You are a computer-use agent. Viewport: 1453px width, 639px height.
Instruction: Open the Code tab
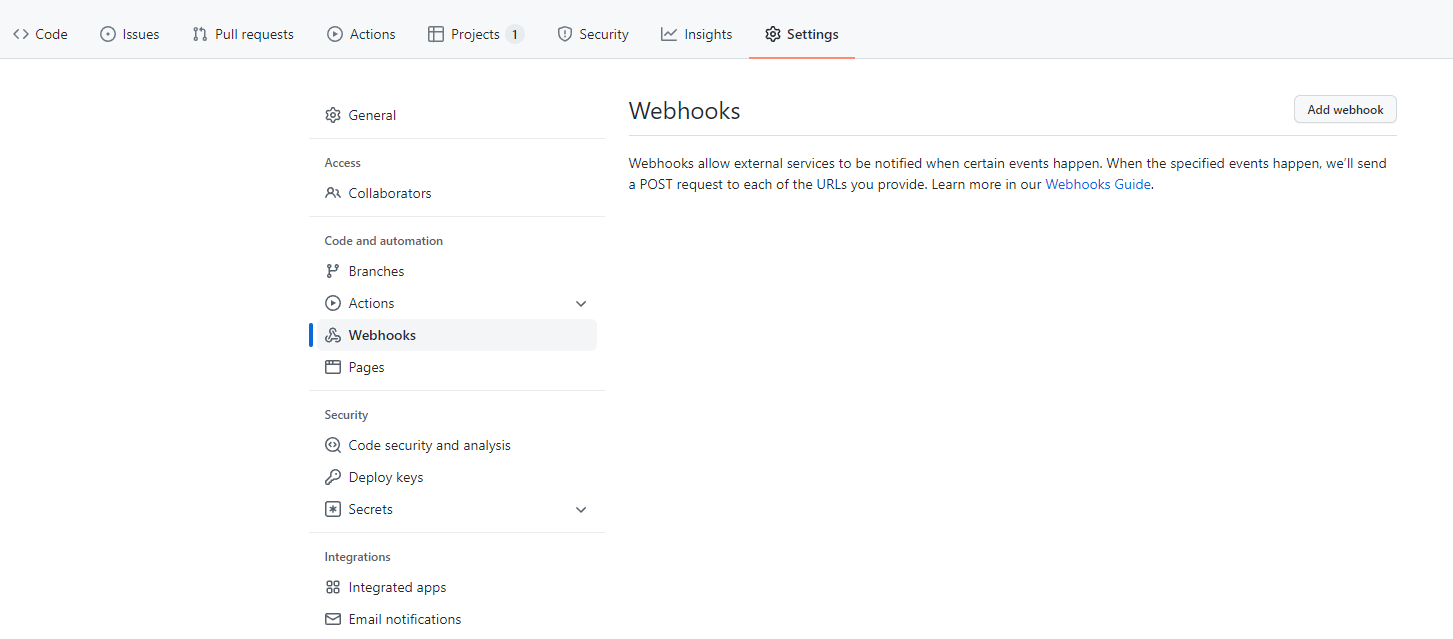pos(40,34)
